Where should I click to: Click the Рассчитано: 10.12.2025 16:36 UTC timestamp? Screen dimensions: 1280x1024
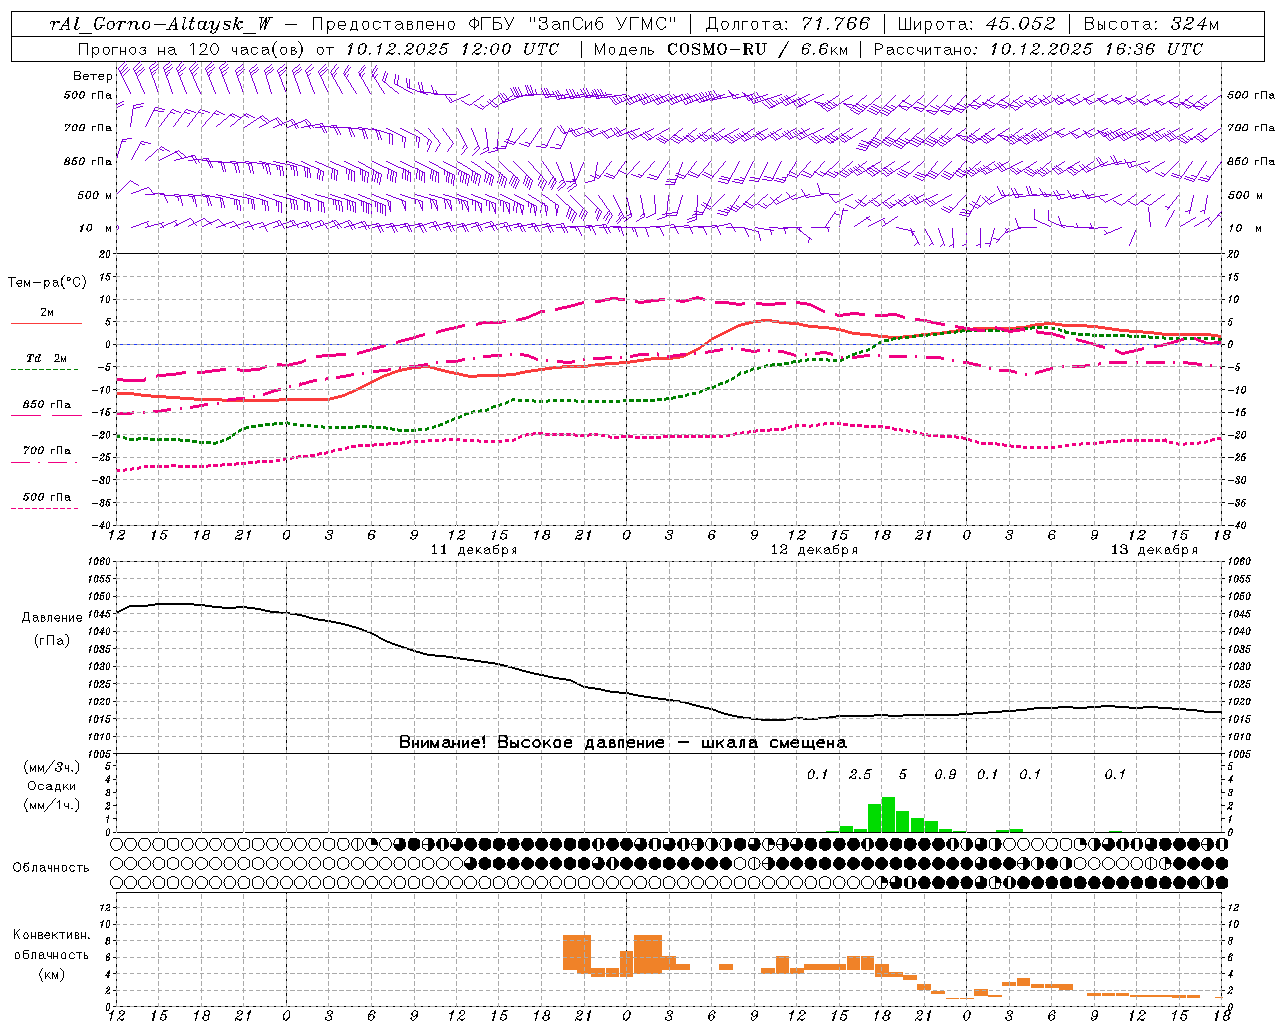[1038, 48]
